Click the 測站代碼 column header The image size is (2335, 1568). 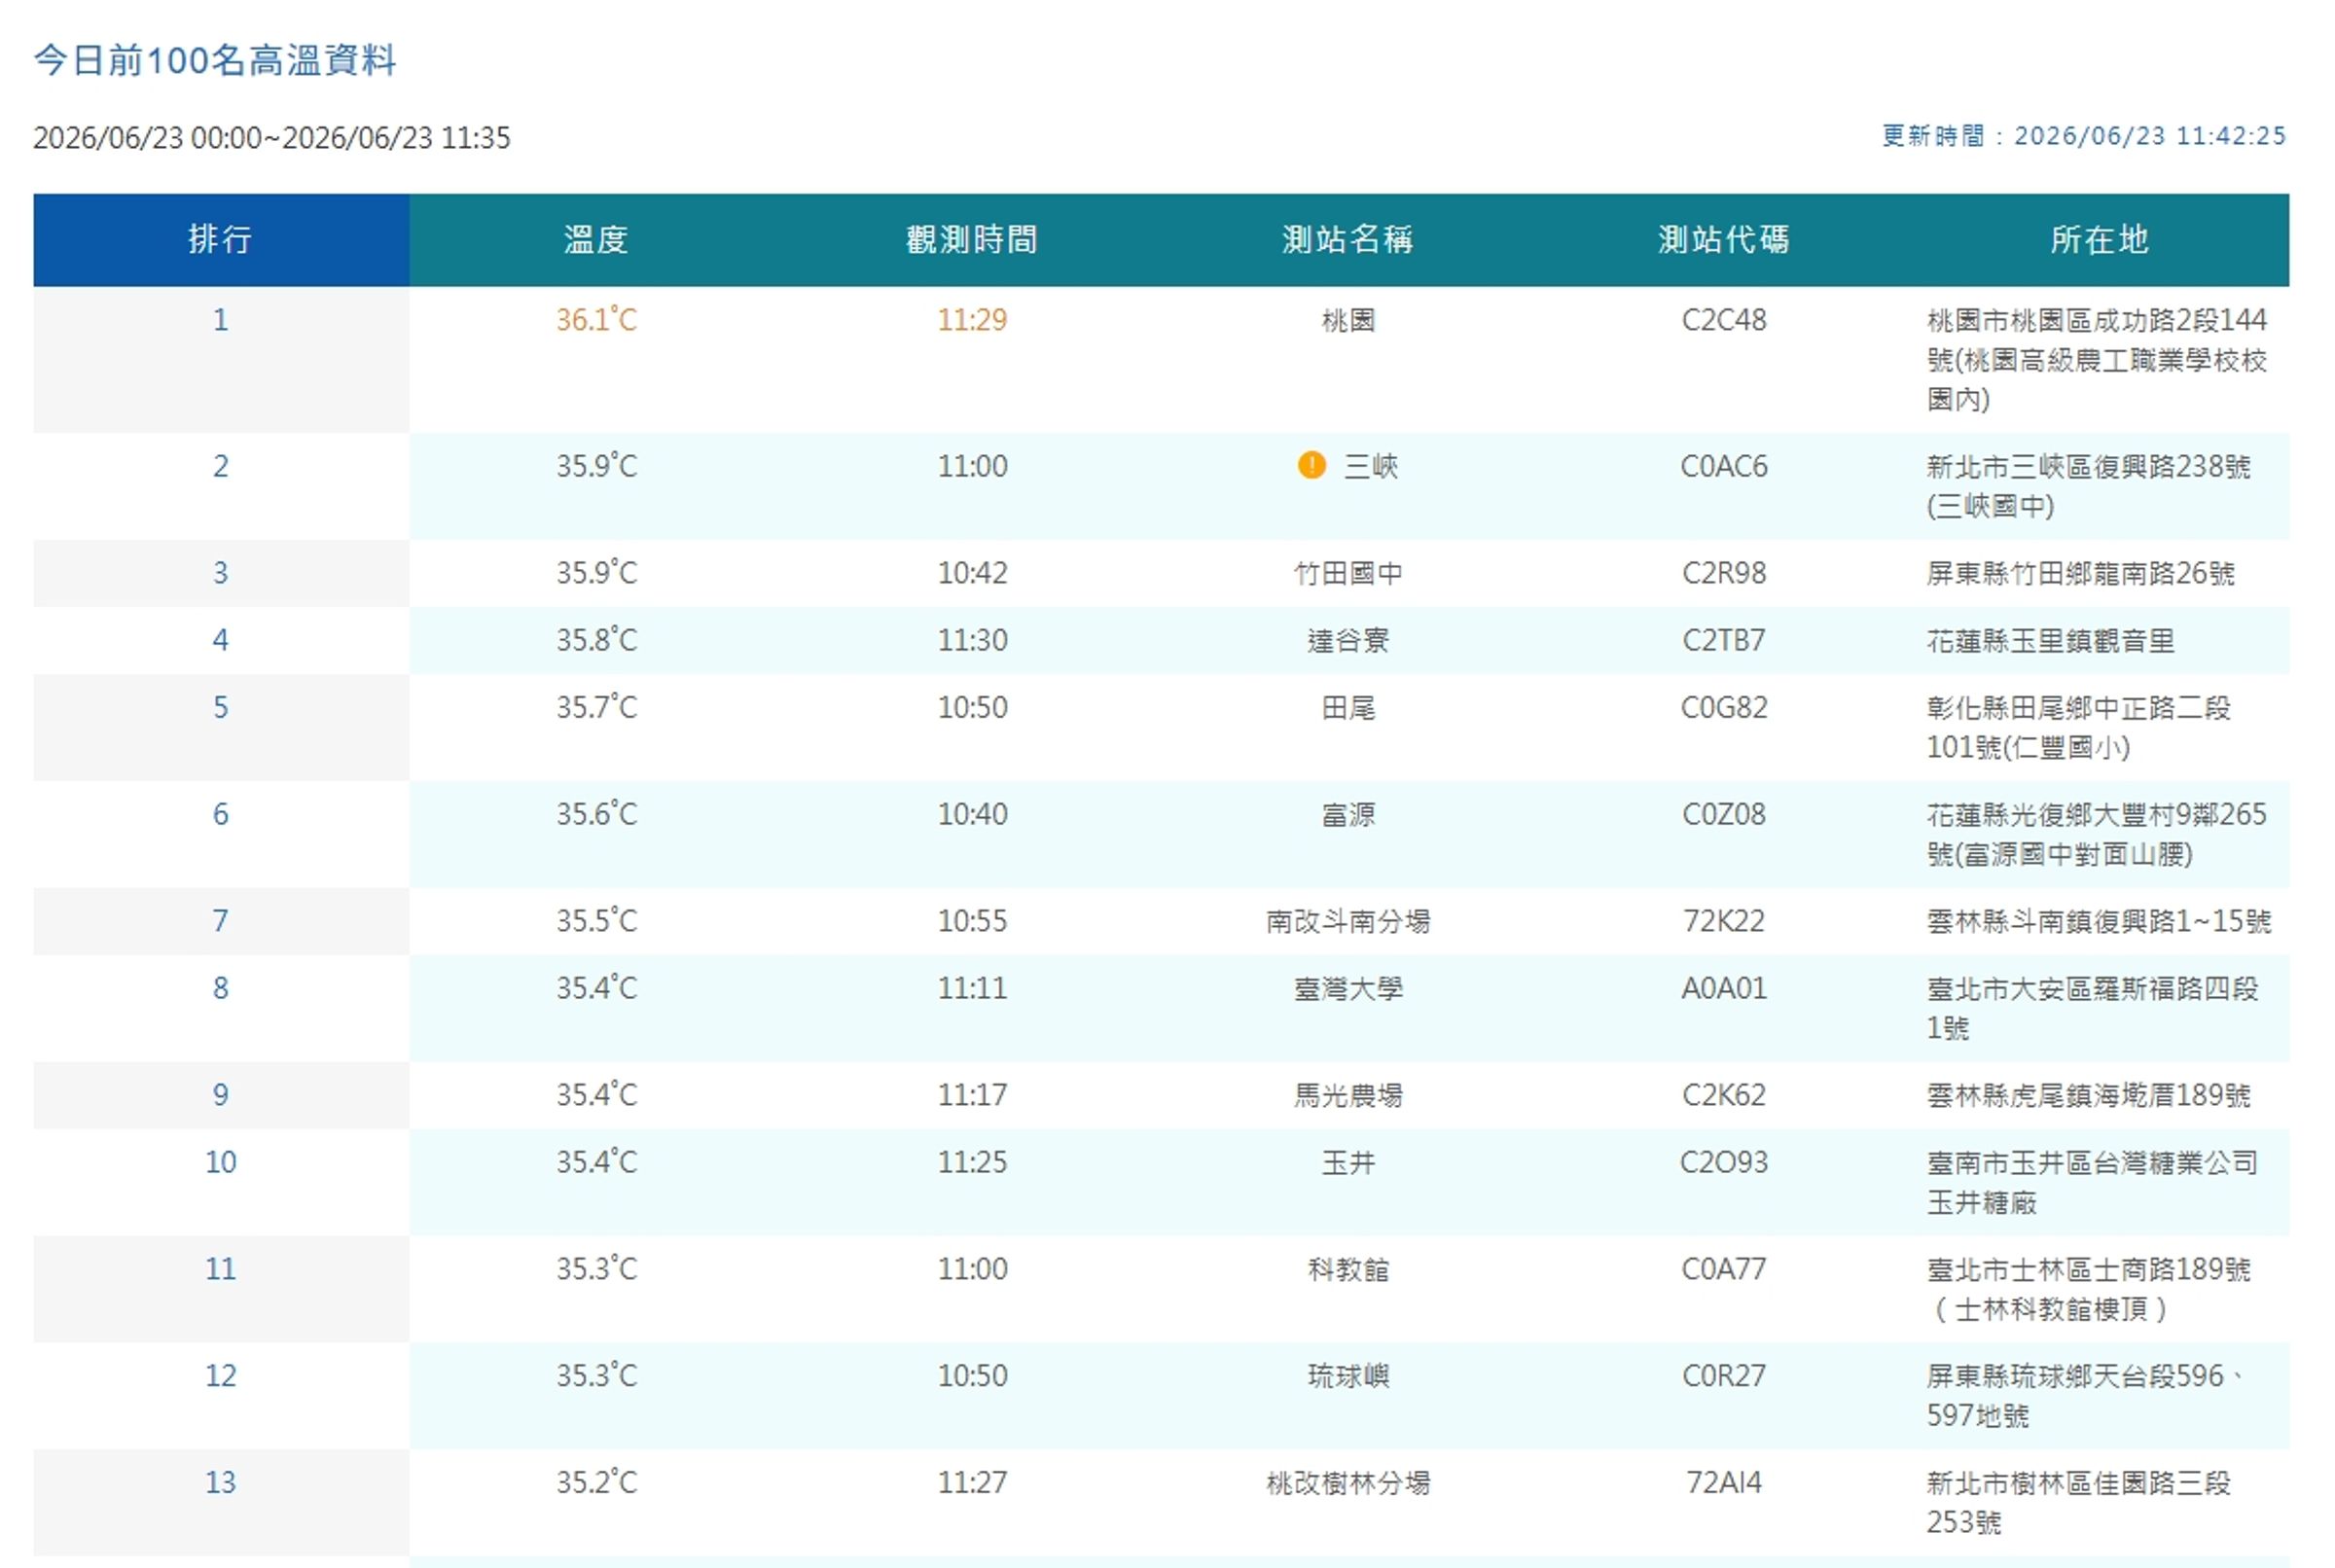click(1724, 240)
